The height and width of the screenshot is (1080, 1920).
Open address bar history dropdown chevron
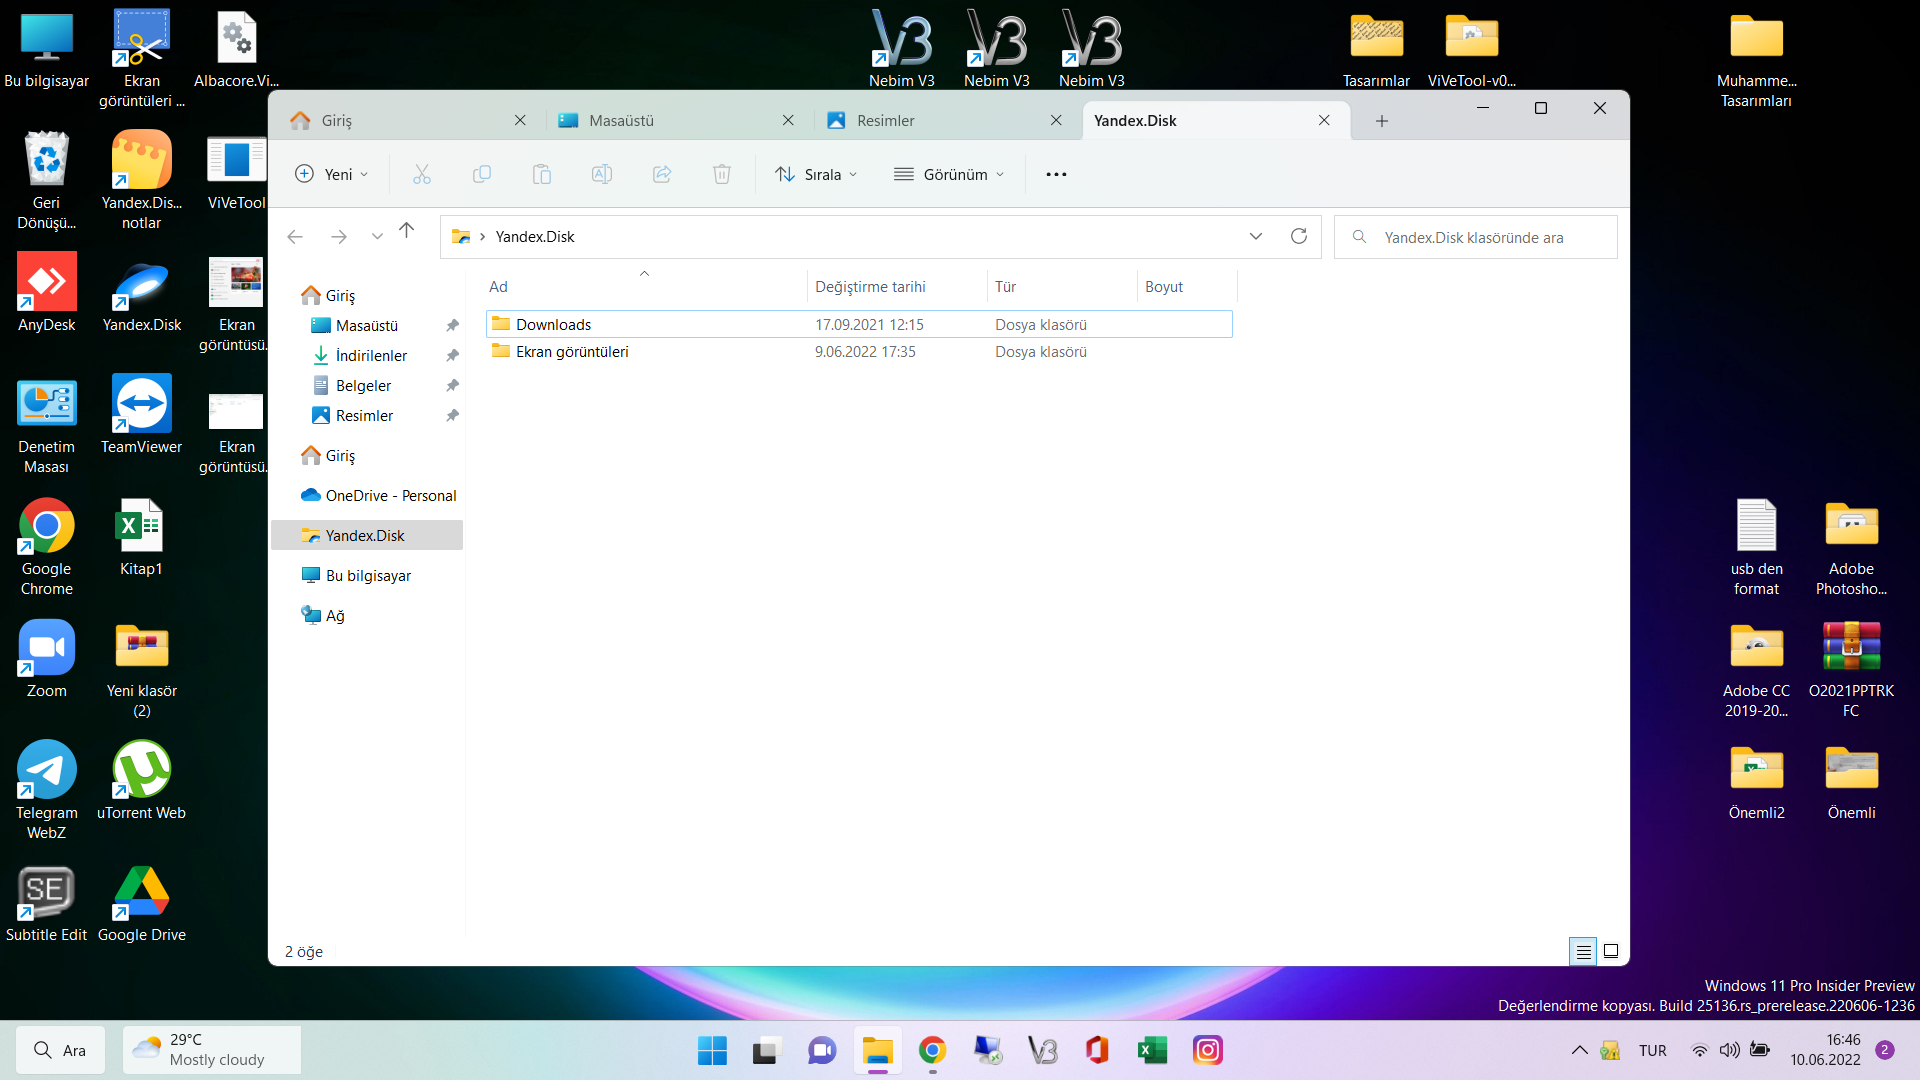(1255, 236)
